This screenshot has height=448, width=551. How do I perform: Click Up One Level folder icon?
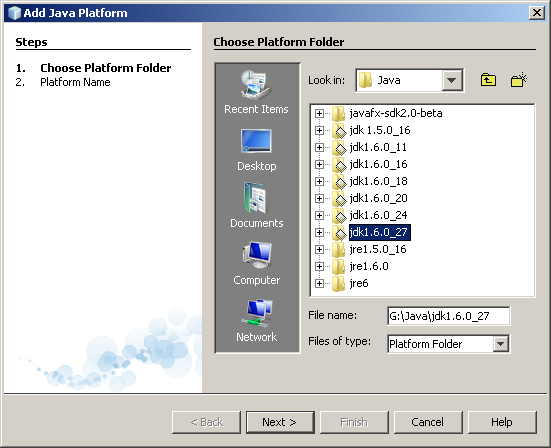pyautogui.click(x=488, y=80)
